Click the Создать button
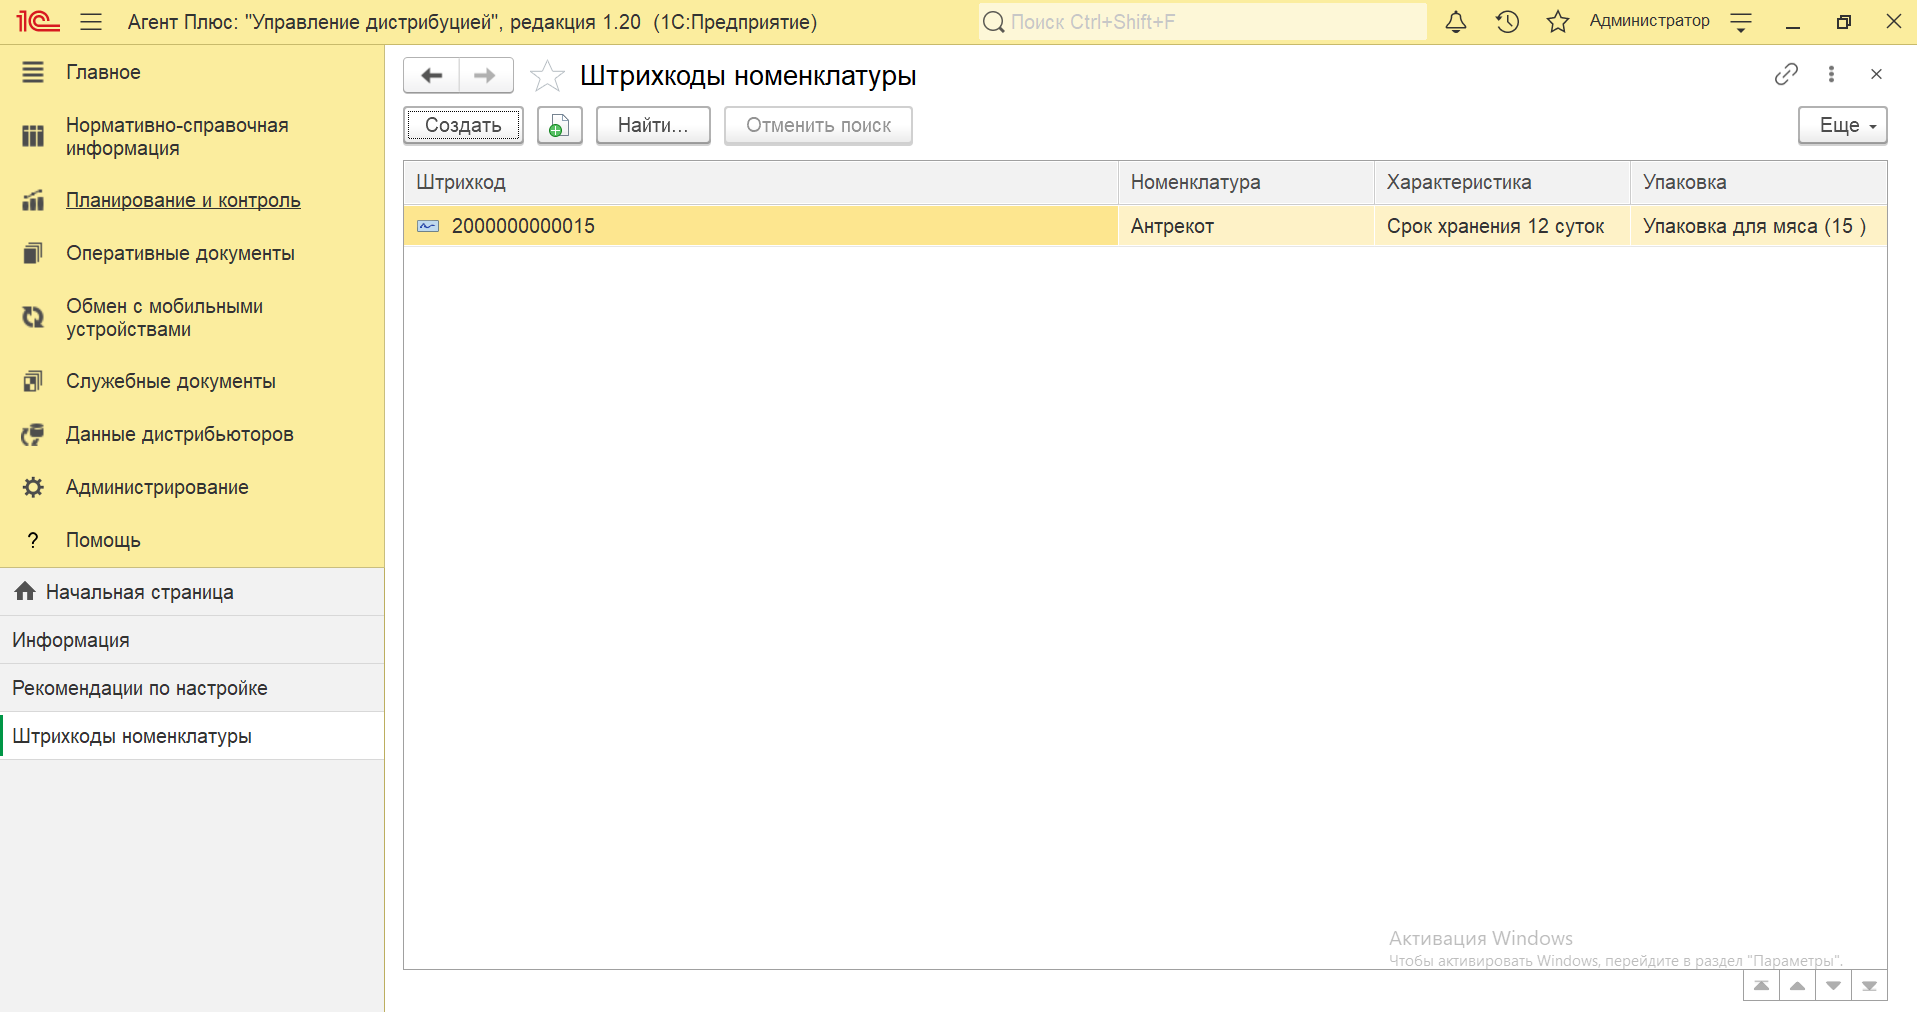The width and height of the screenshot is (1917, 1012). (463, 126)
